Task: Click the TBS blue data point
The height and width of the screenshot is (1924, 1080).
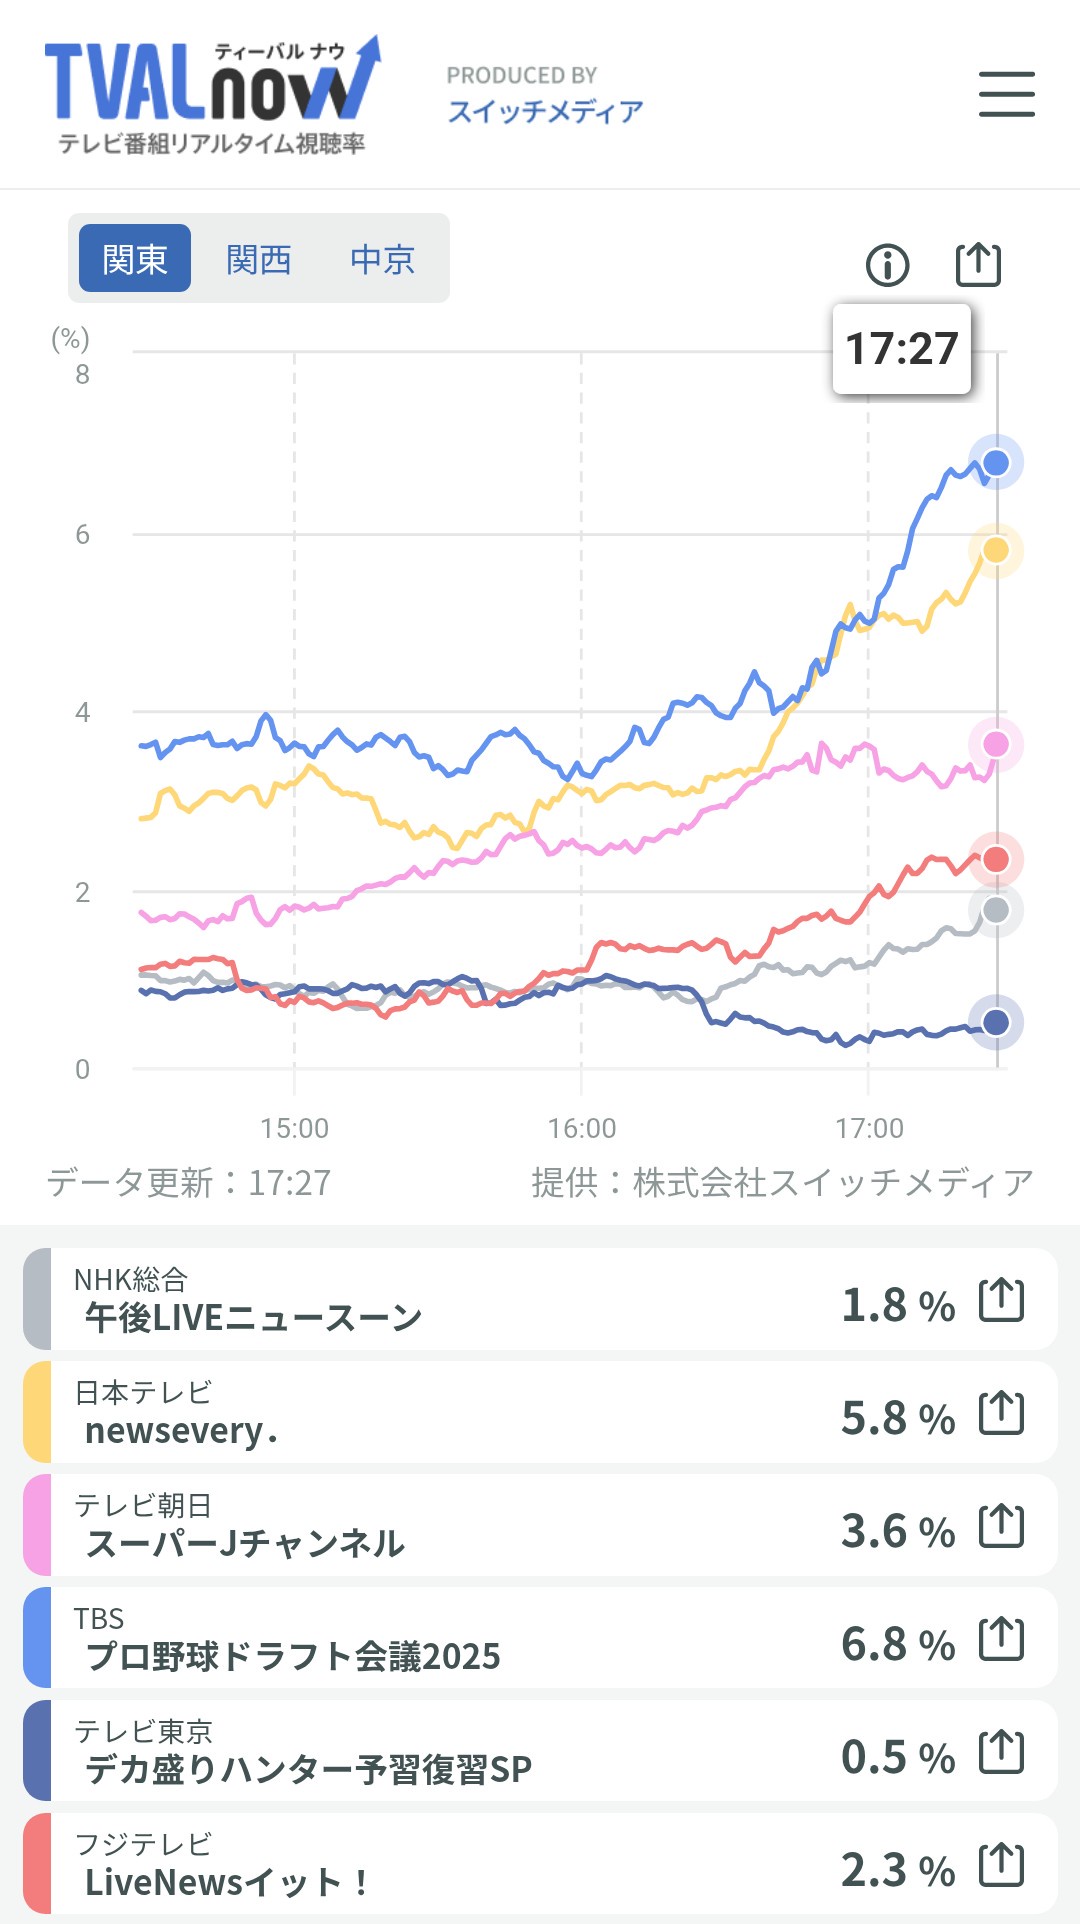Action: (996, 463)
